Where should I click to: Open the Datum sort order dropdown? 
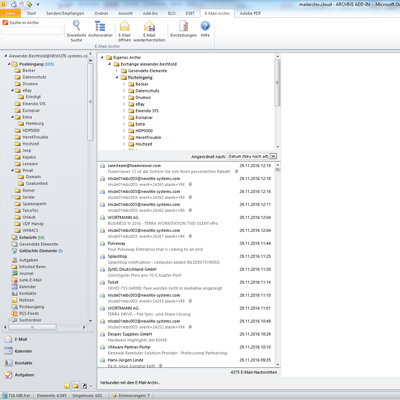click(273, 156)
